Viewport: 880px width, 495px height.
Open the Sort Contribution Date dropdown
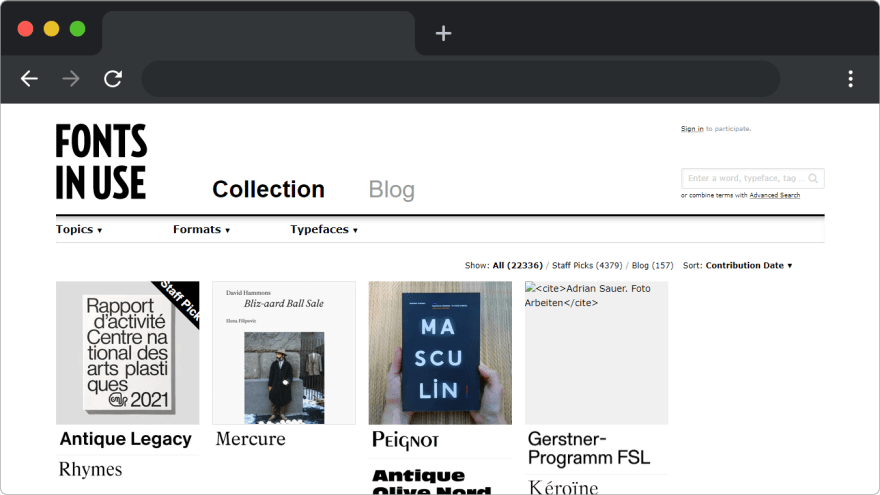pyautogui.click(x=749, y=265)
